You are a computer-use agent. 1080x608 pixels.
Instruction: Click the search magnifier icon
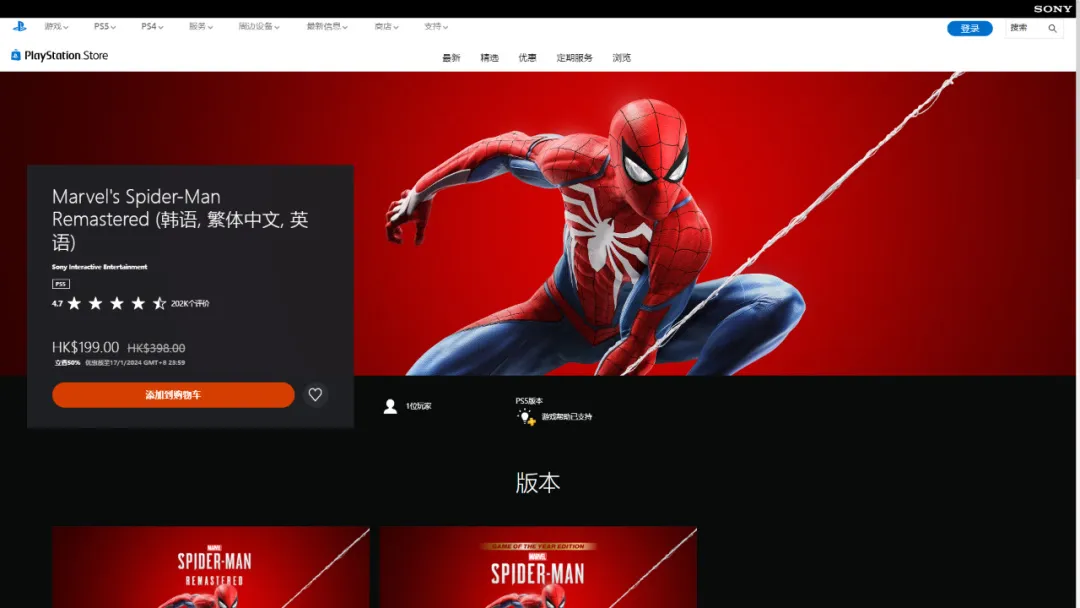1052,28
